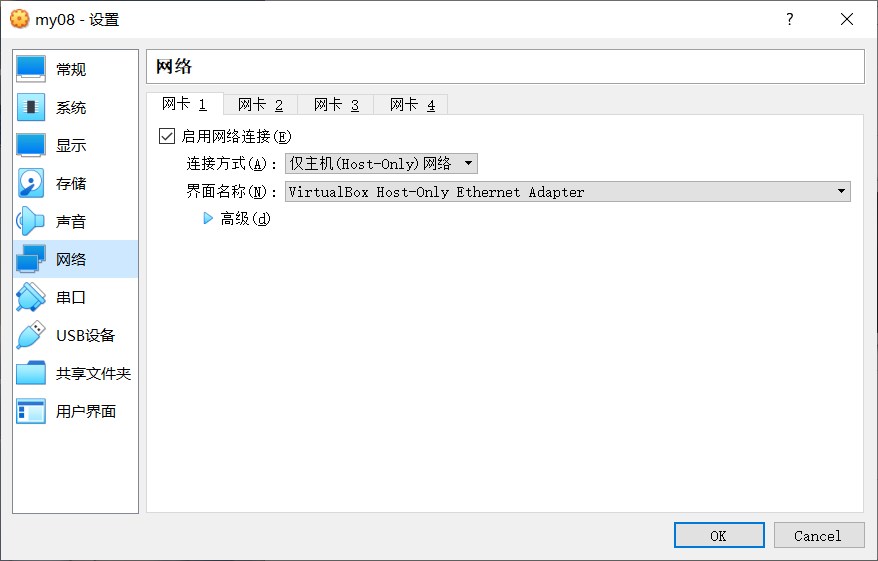Expand the 高级(d) section triangle

[208, 218]
